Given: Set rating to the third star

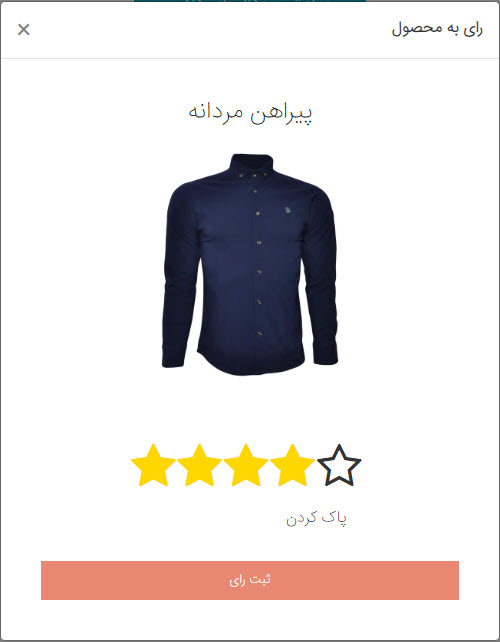Looking at the screenshot, I should pyautogui.click(x=246, y=466).
